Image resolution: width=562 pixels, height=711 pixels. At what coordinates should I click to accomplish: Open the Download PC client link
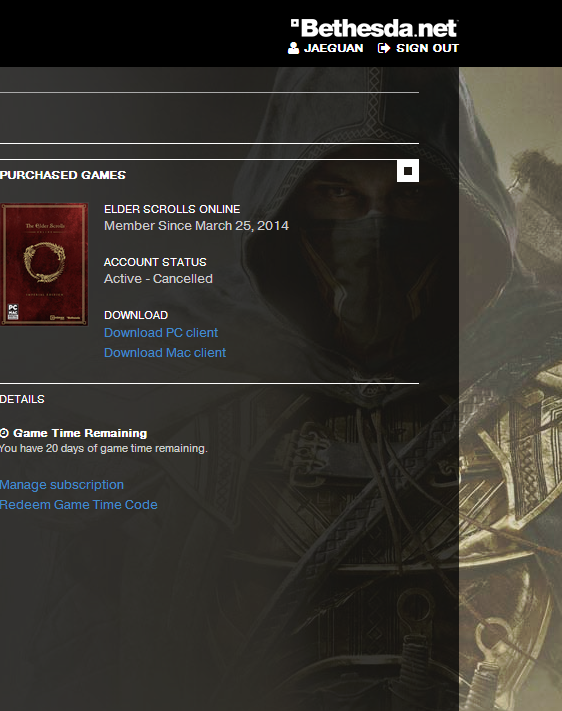pyautogui.click(x=161, y=333)
